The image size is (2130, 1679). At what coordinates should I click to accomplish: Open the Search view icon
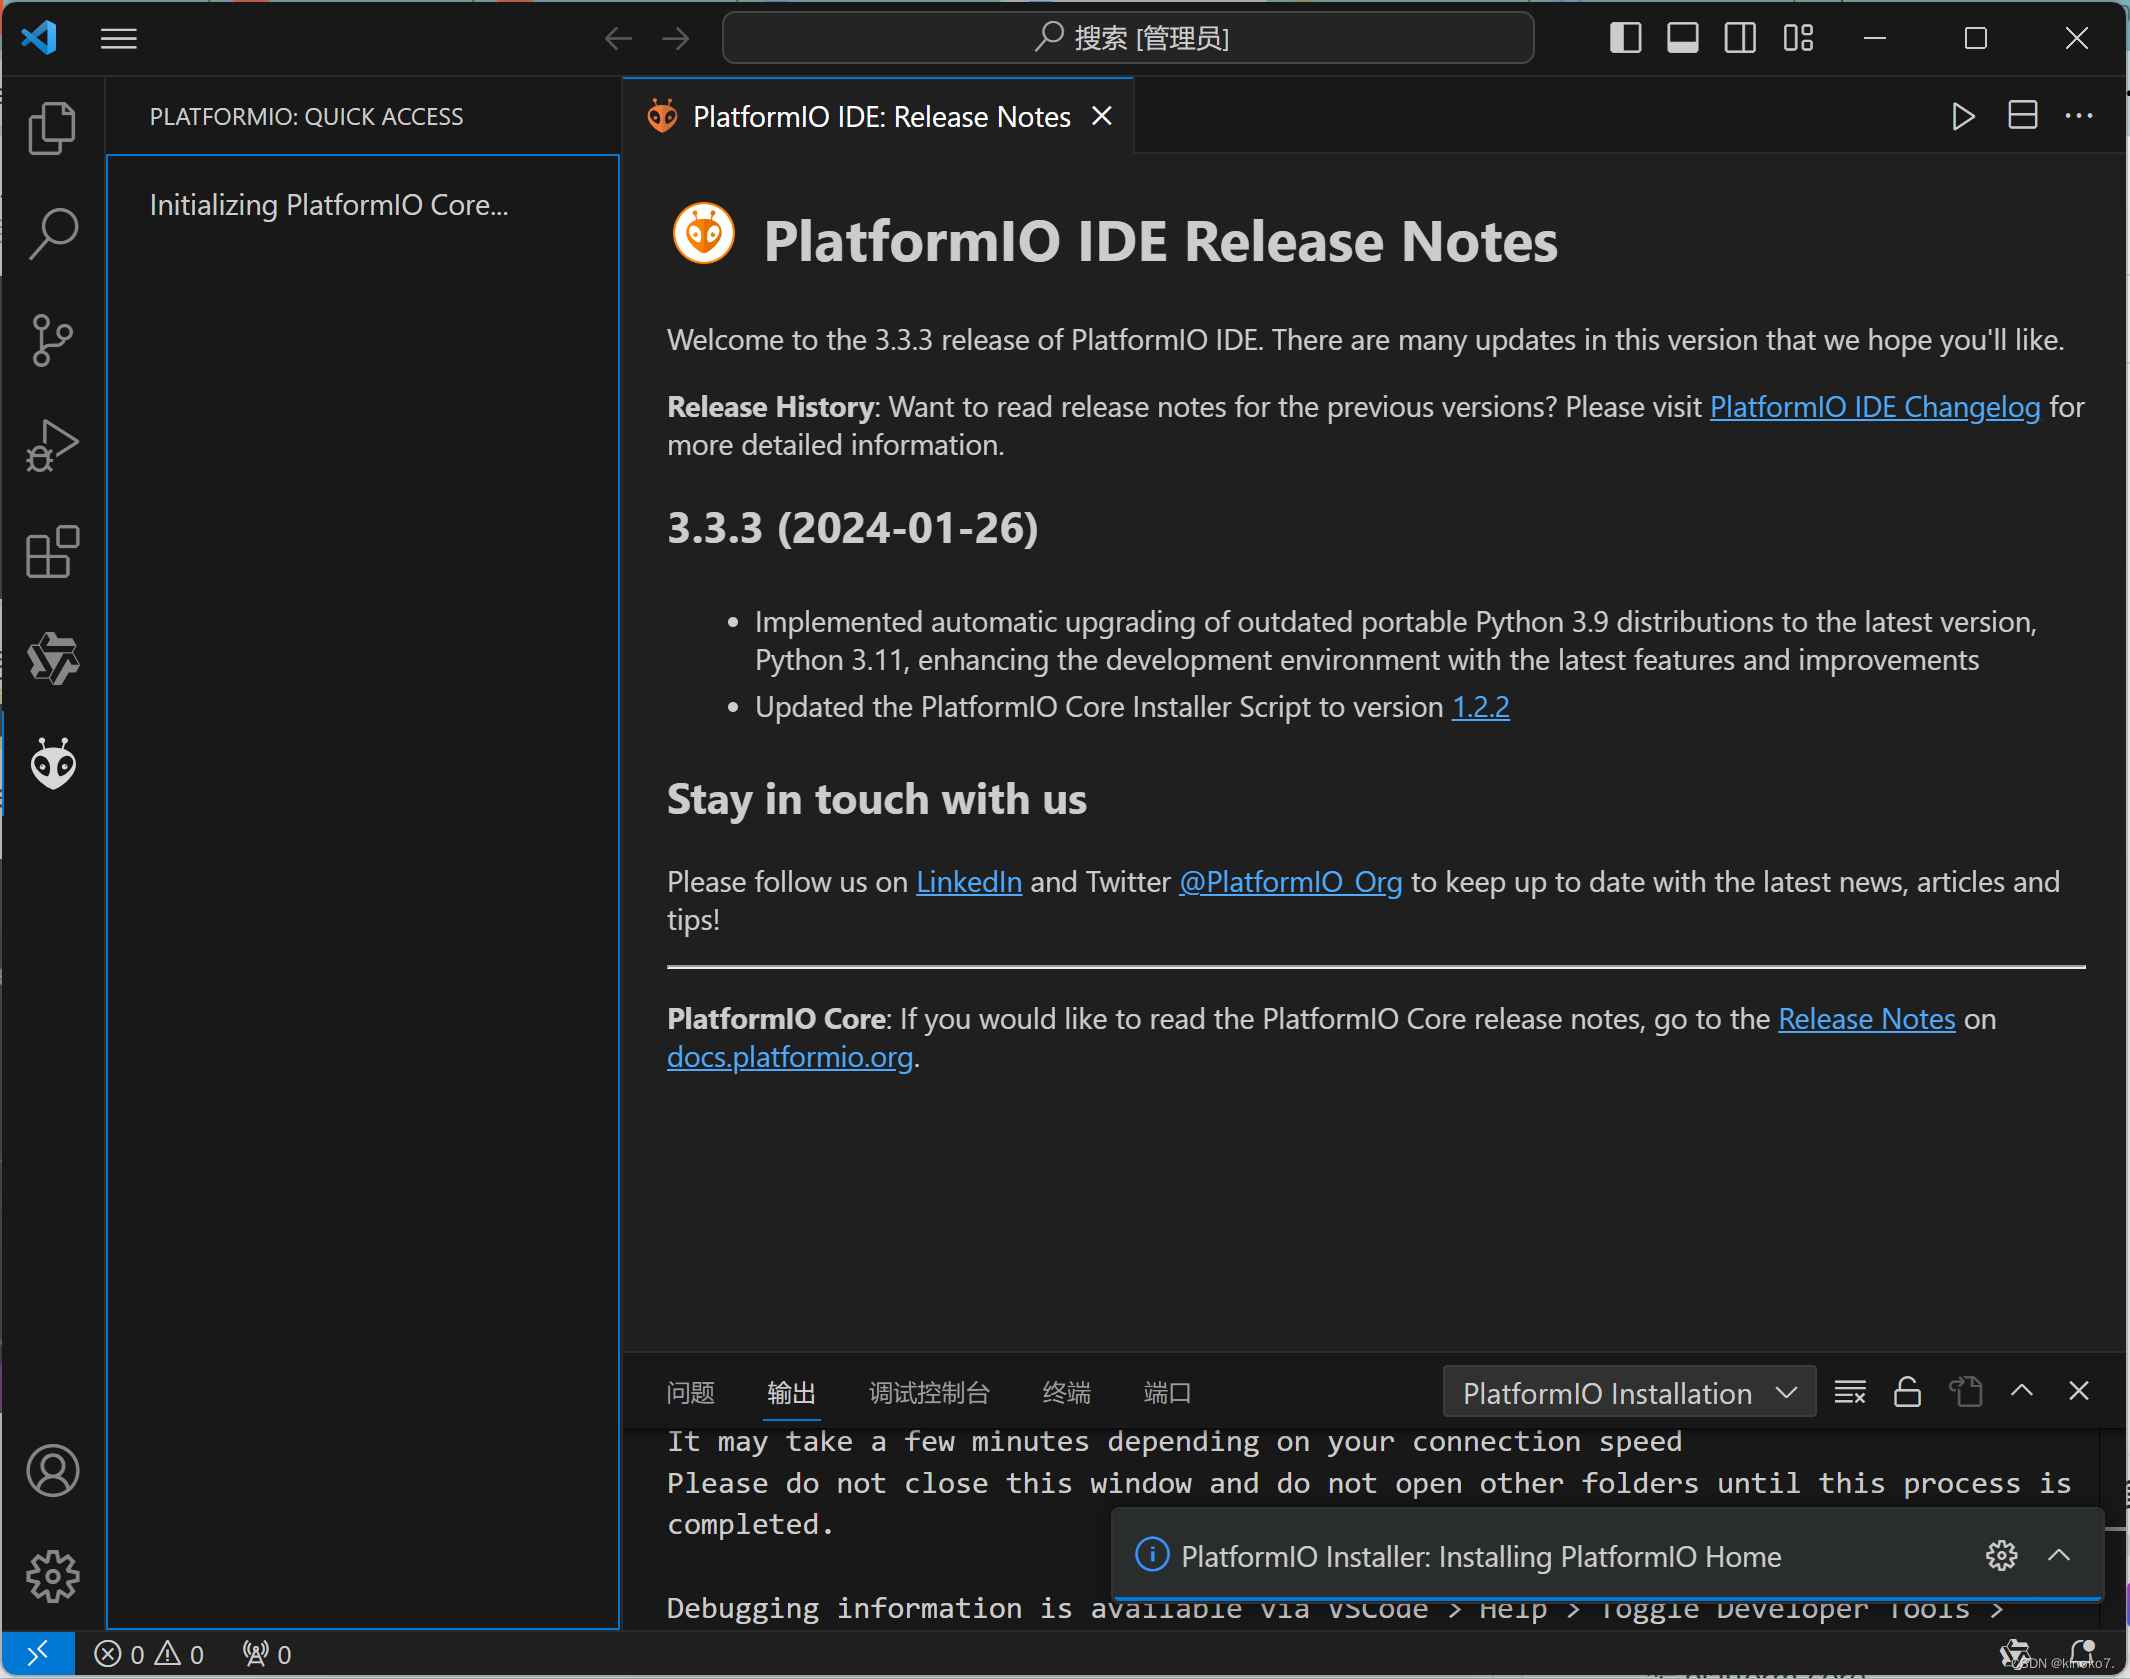click(52, 234)
